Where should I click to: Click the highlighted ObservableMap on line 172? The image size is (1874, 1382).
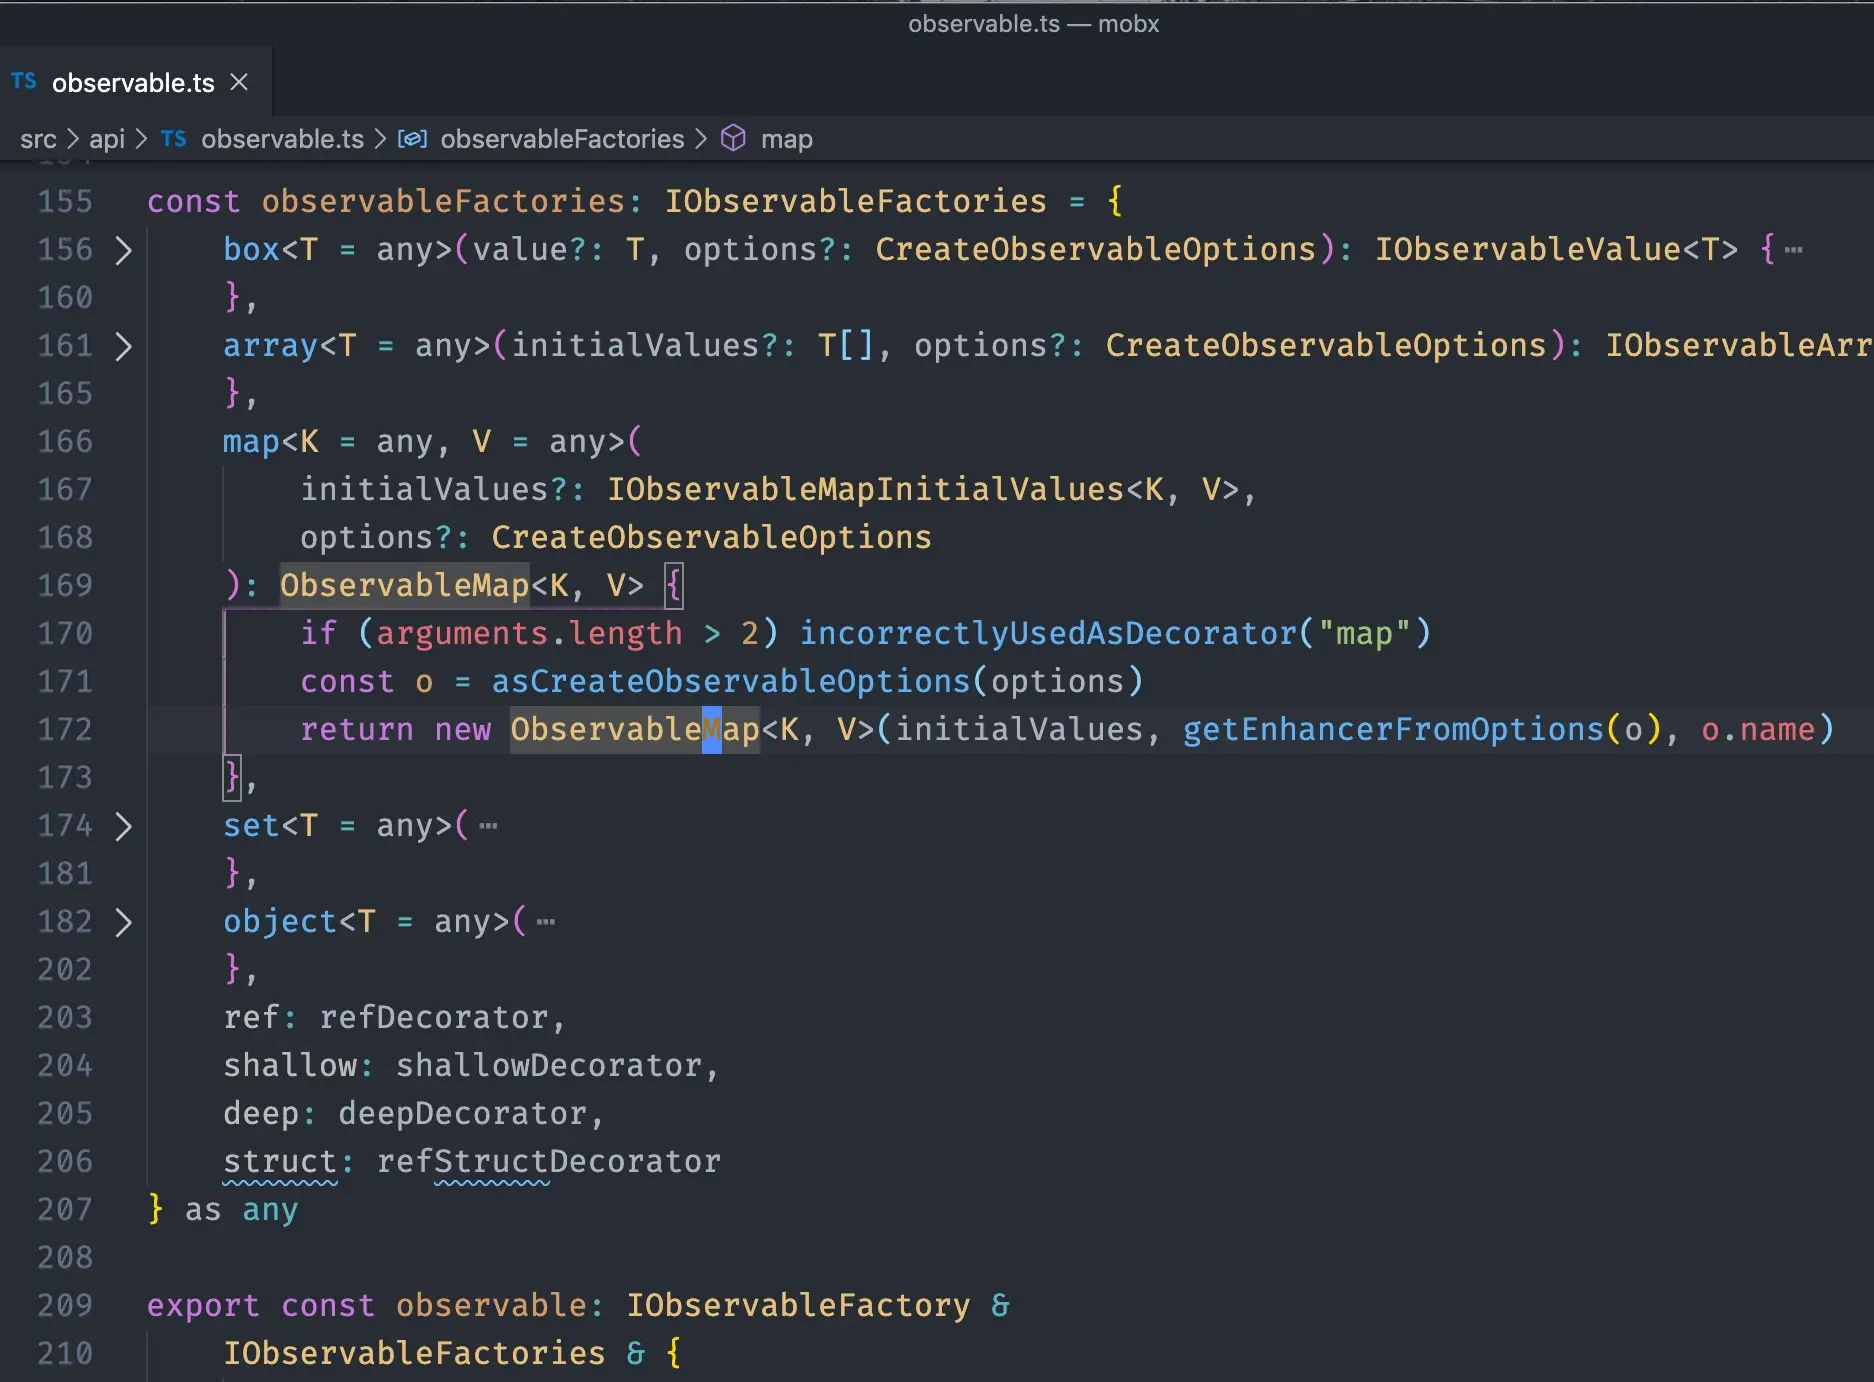click(x=634, y=729)
